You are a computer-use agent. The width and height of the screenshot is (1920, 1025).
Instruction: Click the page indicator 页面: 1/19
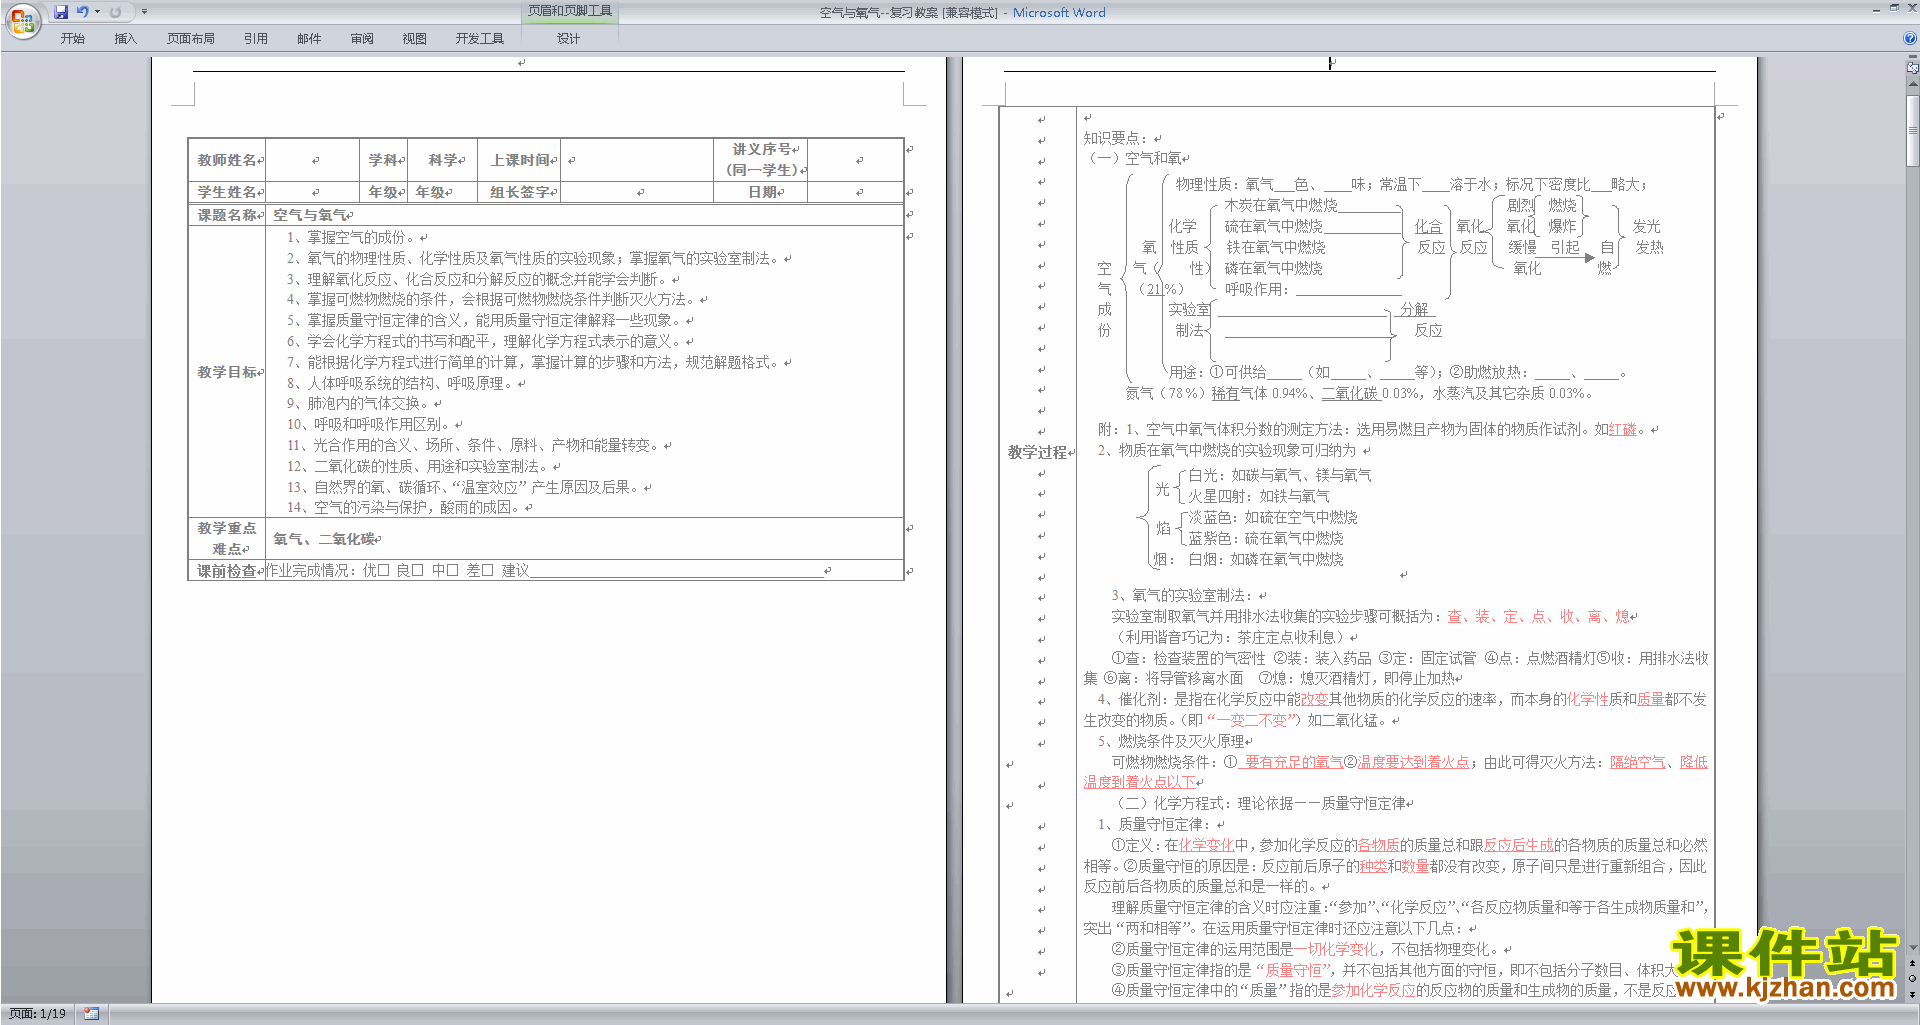pos(38,1014)
